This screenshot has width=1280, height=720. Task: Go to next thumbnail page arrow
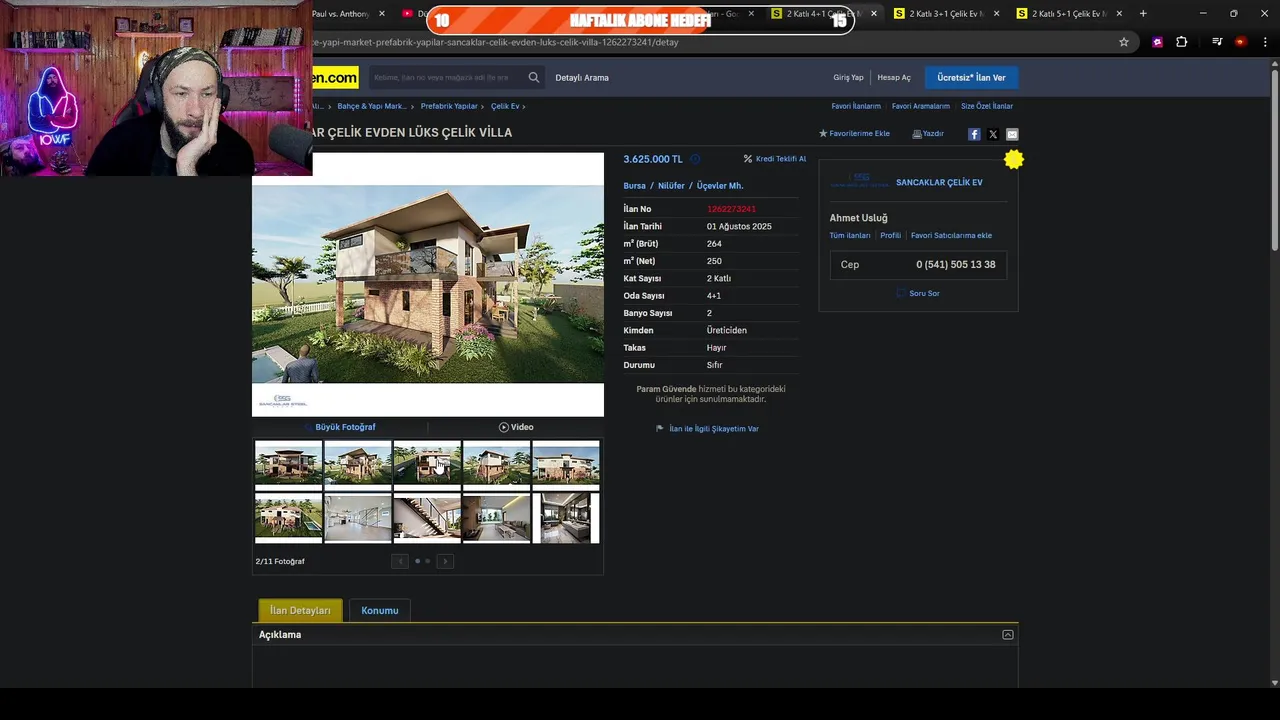445,561
